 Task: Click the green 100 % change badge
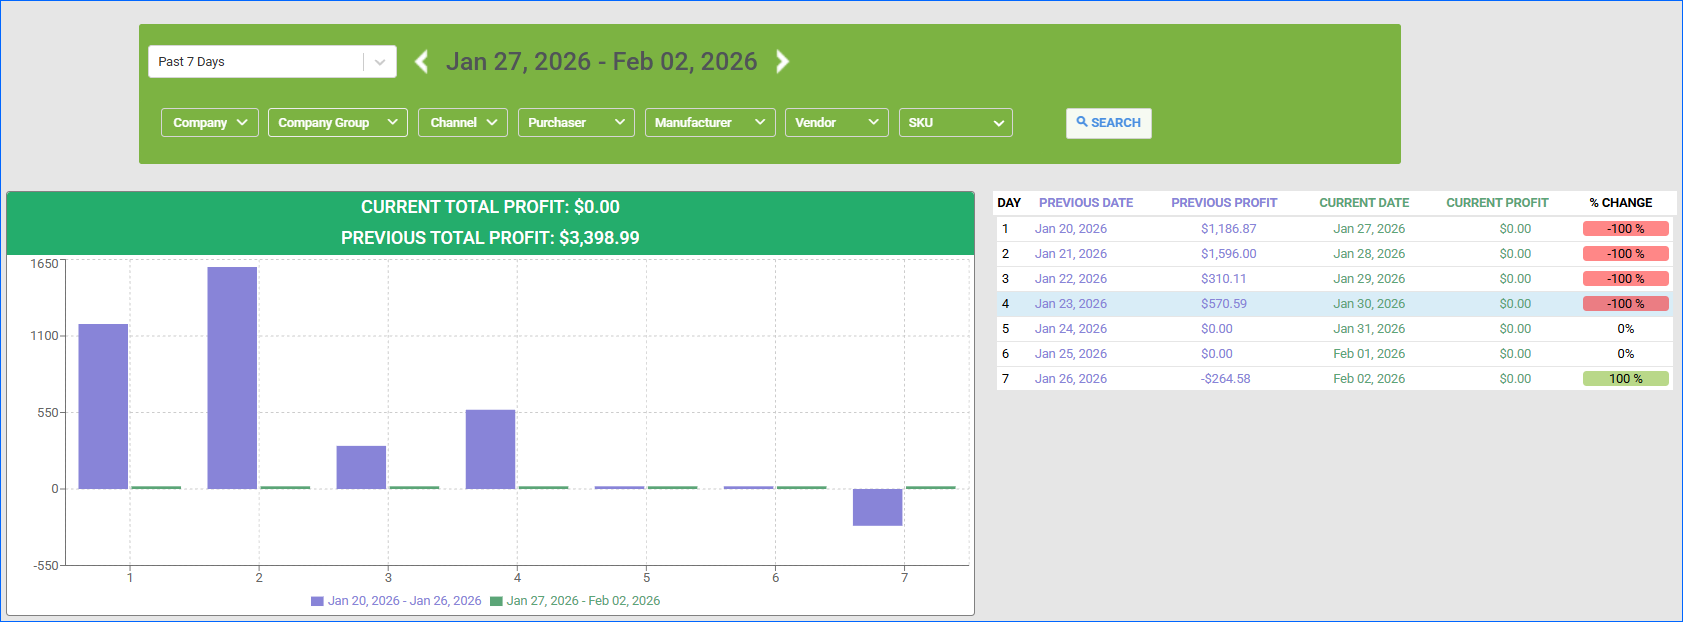[x=1625, y=379]
